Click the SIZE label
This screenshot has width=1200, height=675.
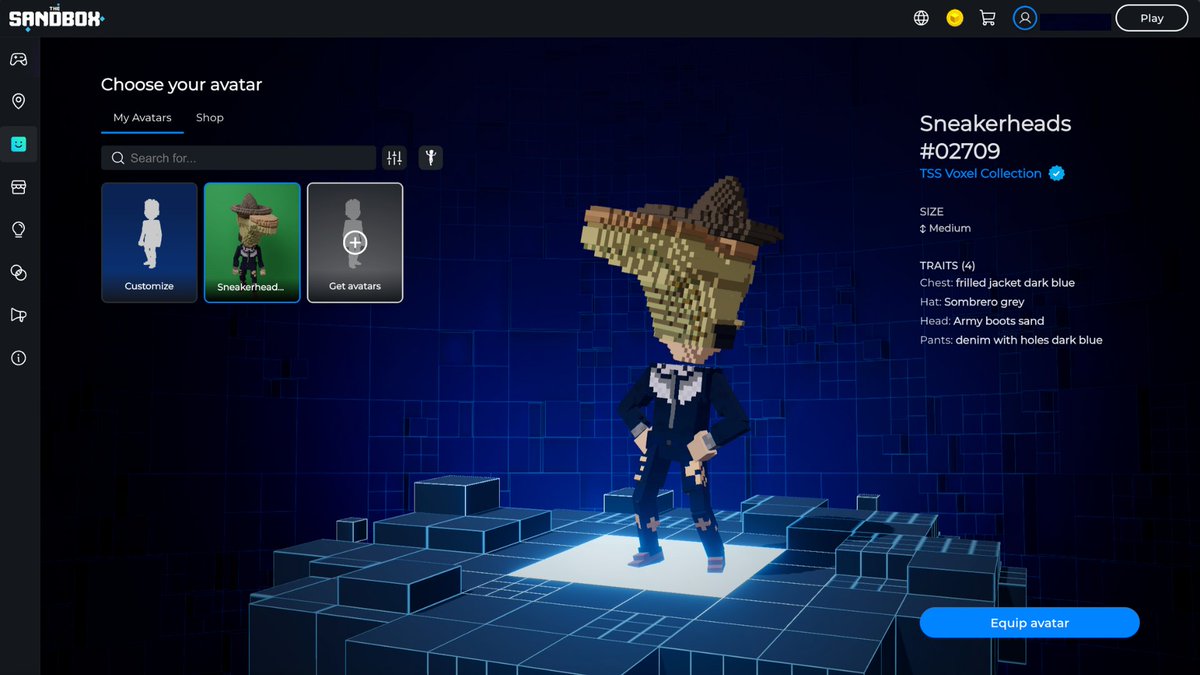click(x=932, y=212)
